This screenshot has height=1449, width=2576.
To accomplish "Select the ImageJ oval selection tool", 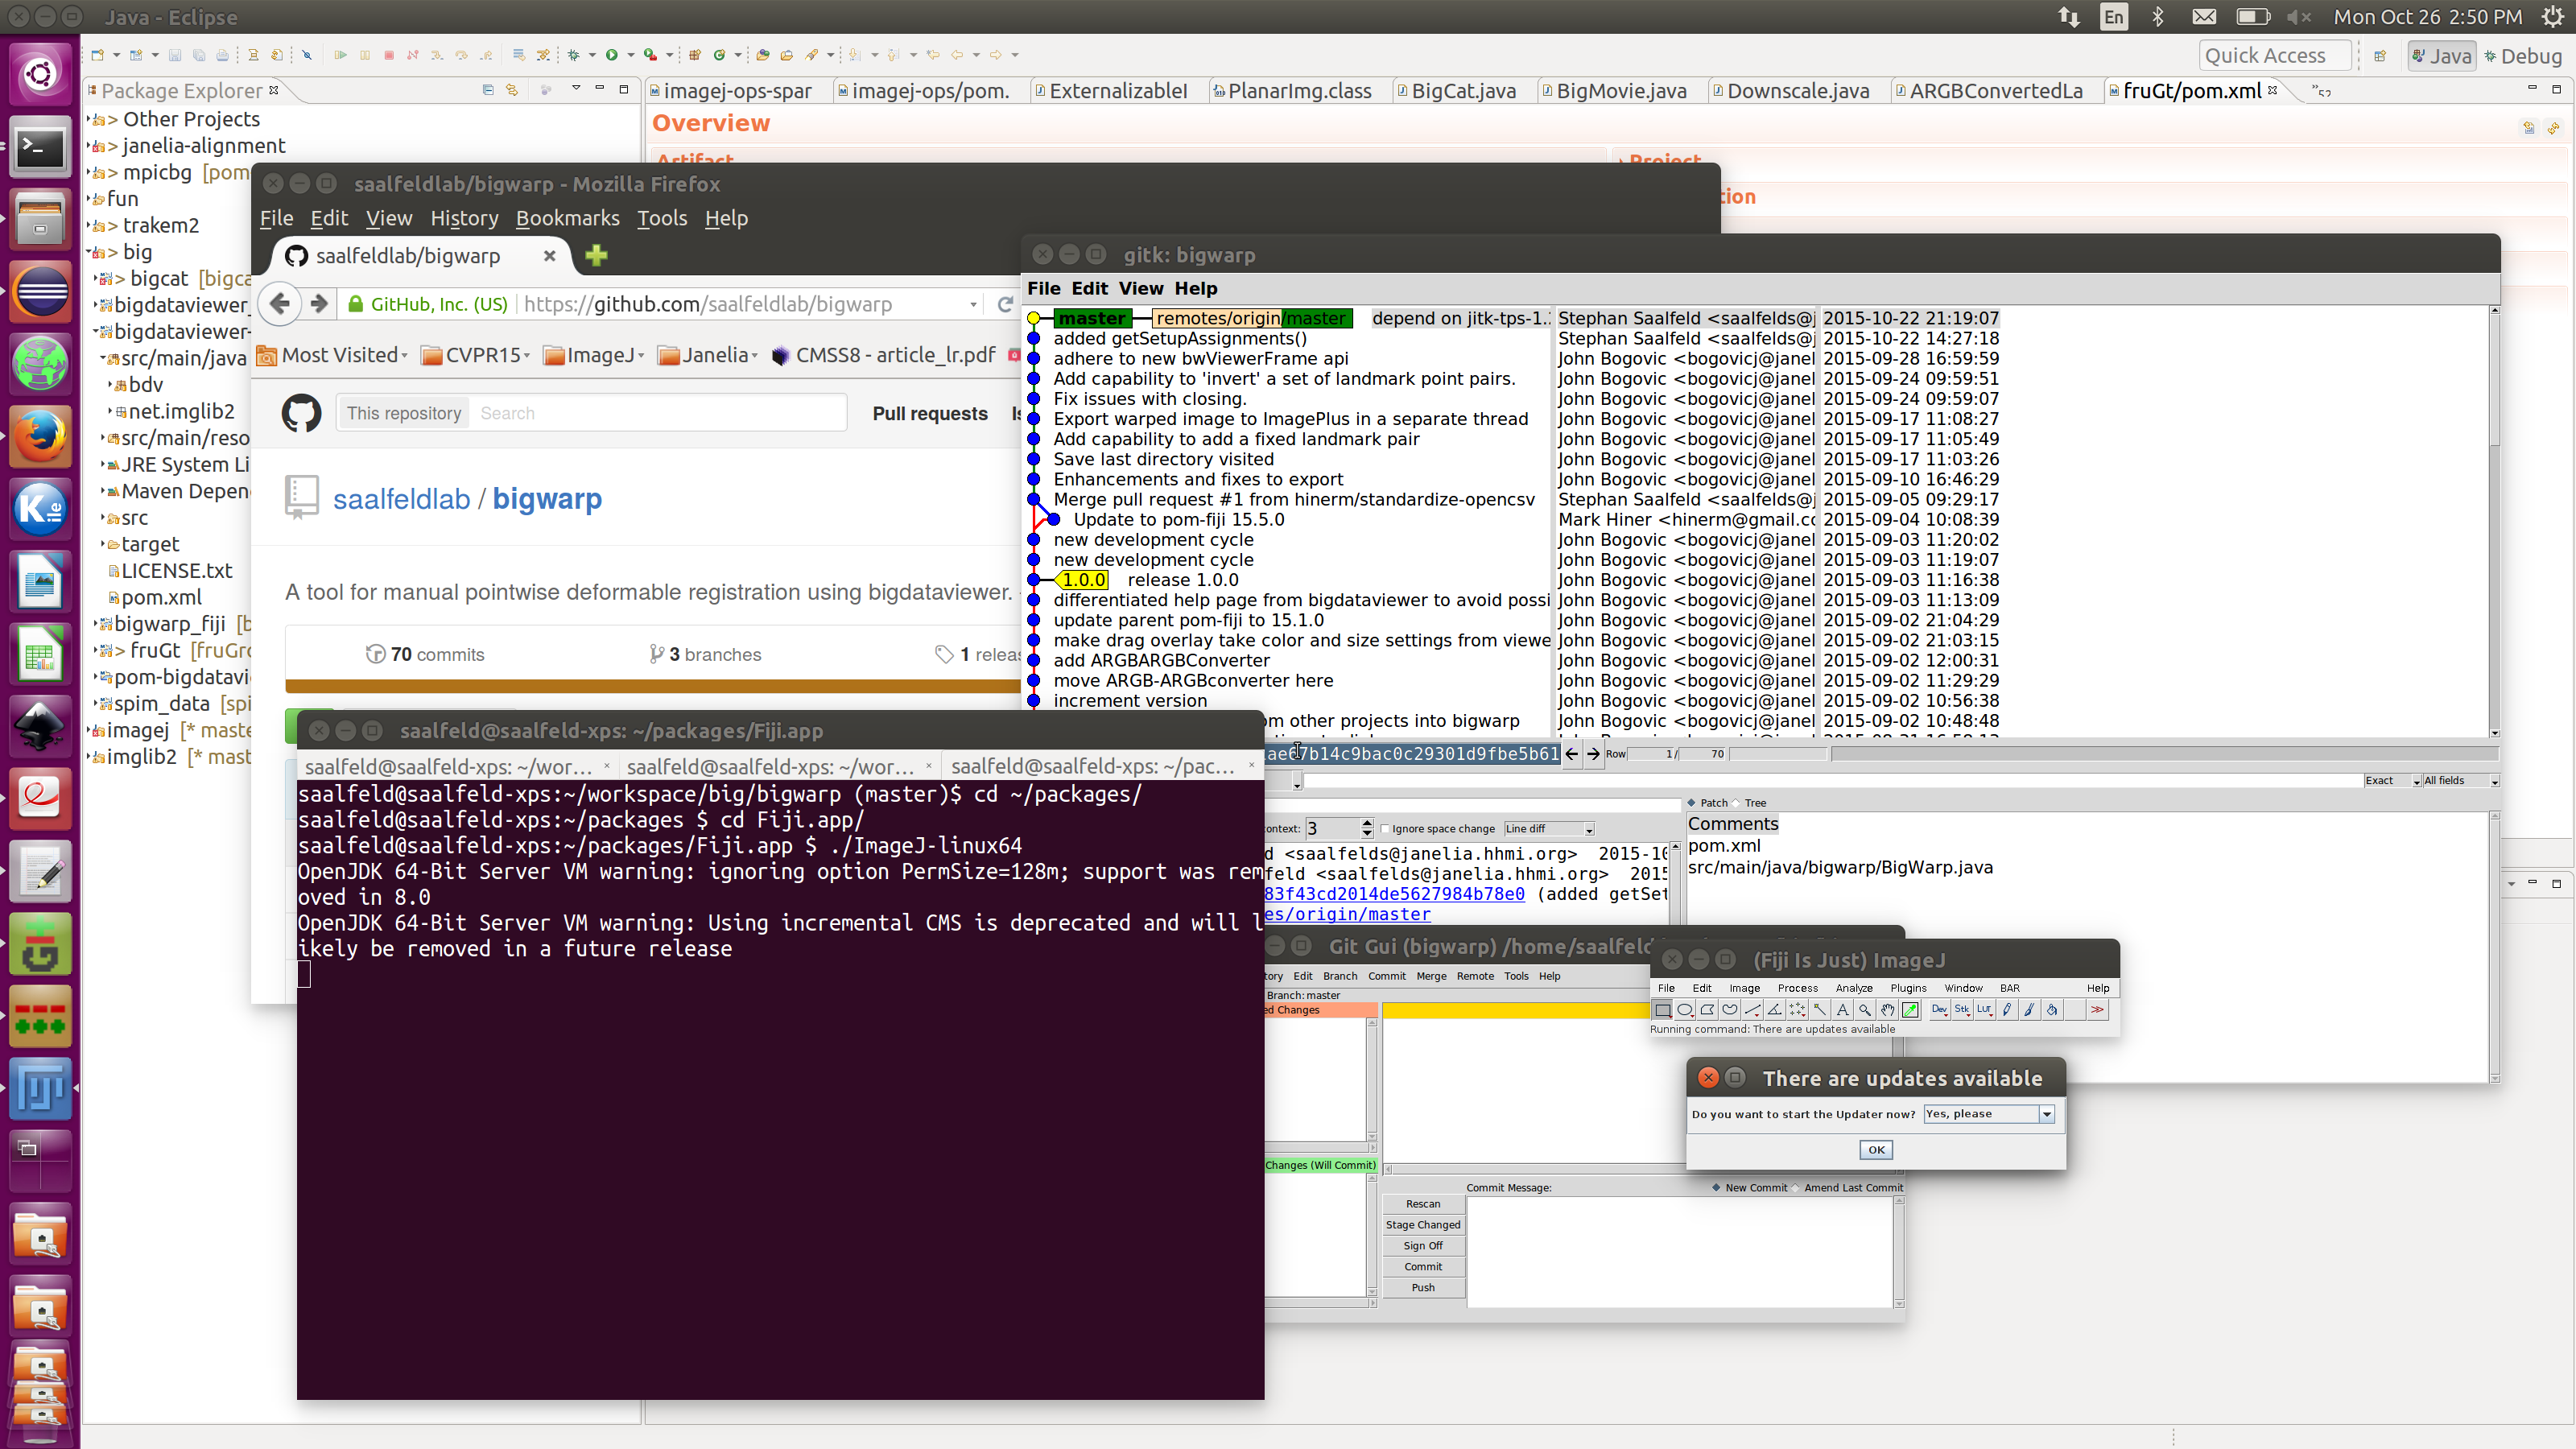I will pyautogui.click(x=1685, y=1010).
